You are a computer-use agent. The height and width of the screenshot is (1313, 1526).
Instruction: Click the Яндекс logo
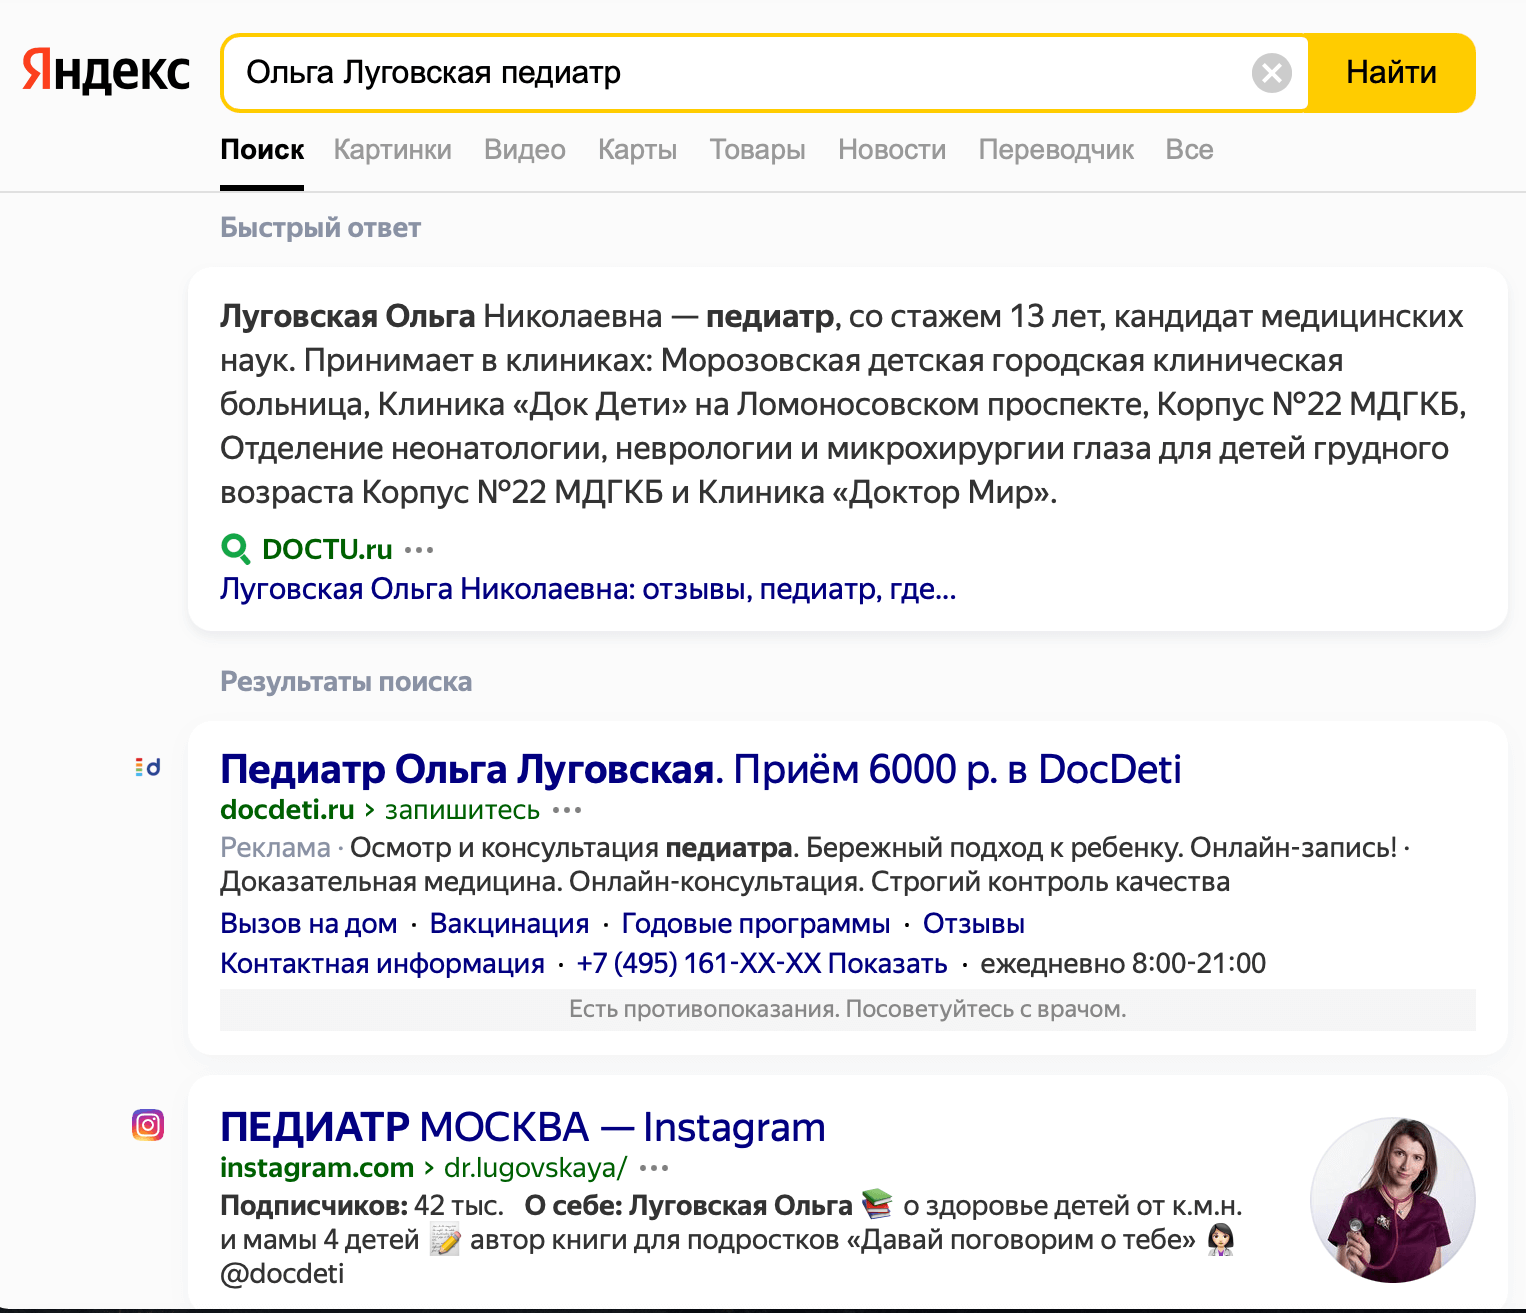pyautogui.click(x=106, y=72)
